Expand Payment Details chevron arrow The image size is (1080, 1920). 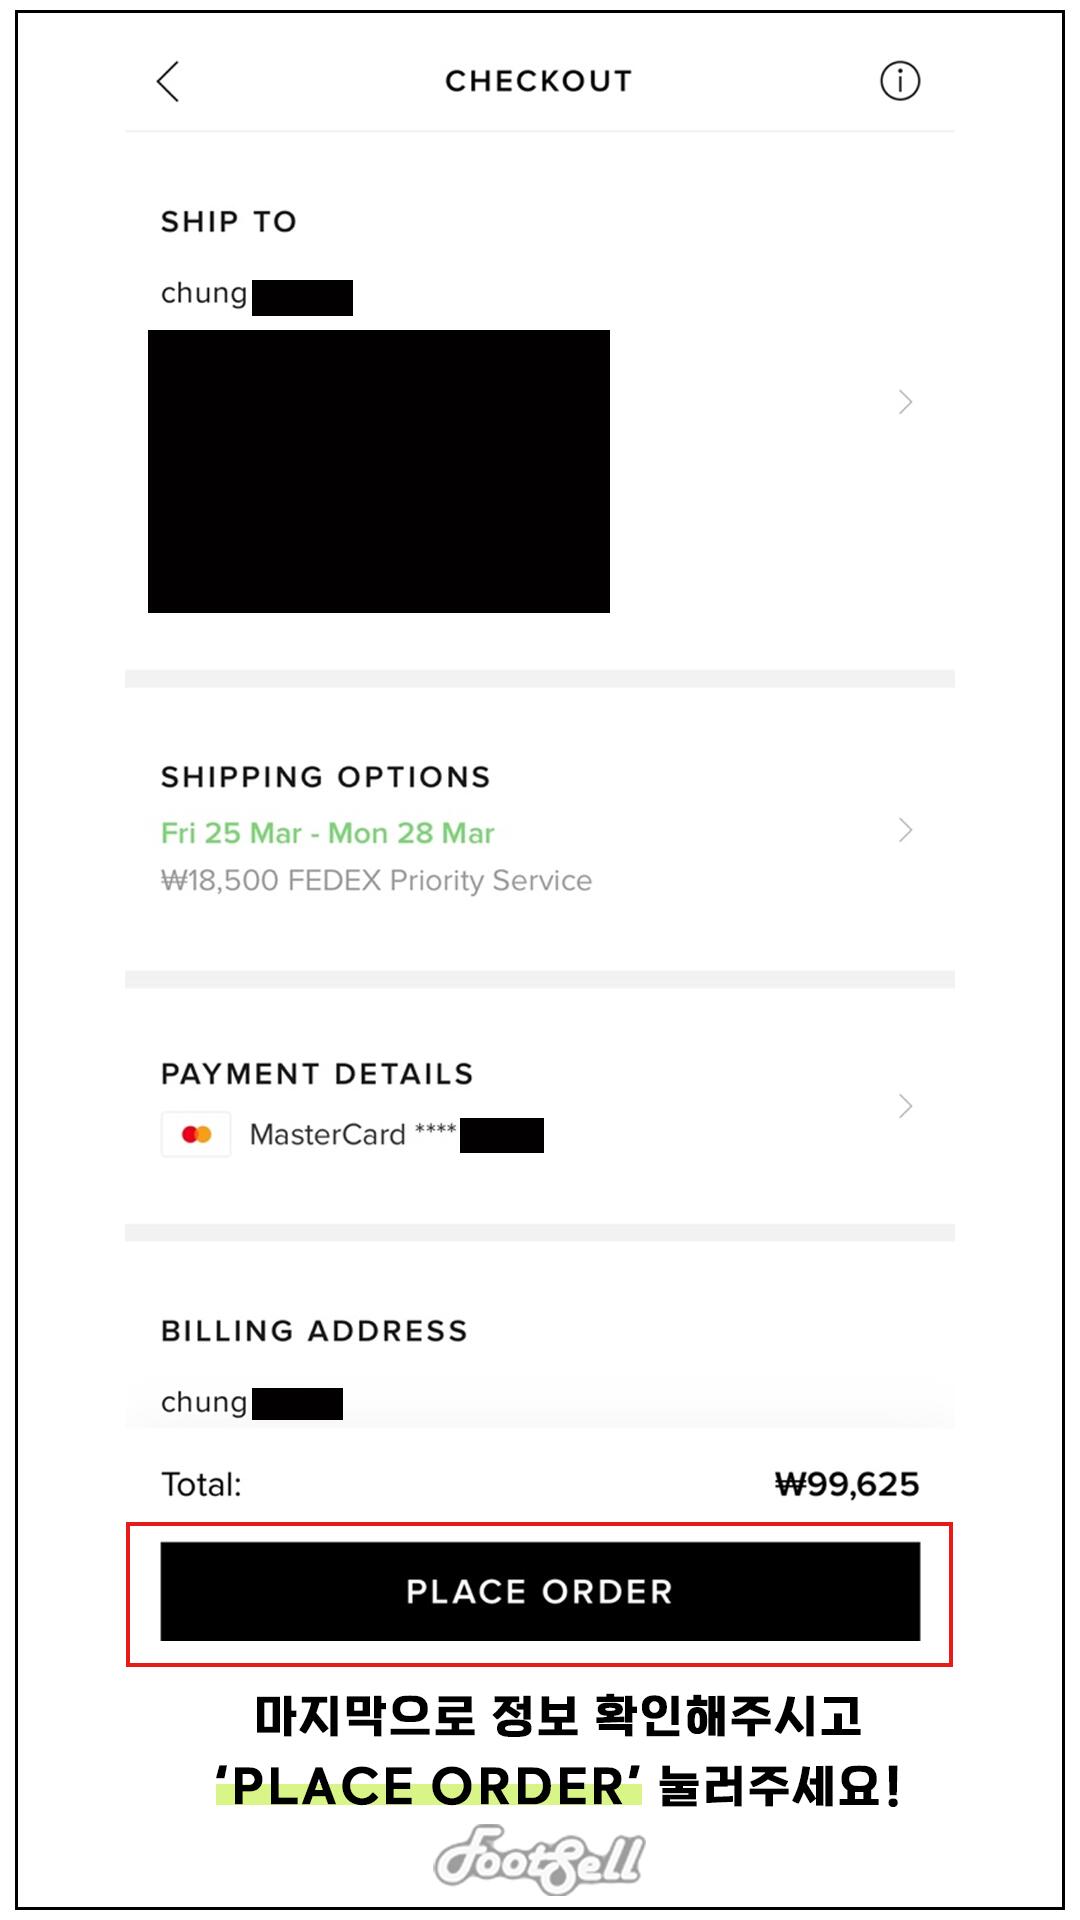click(x=905, y=1106)
